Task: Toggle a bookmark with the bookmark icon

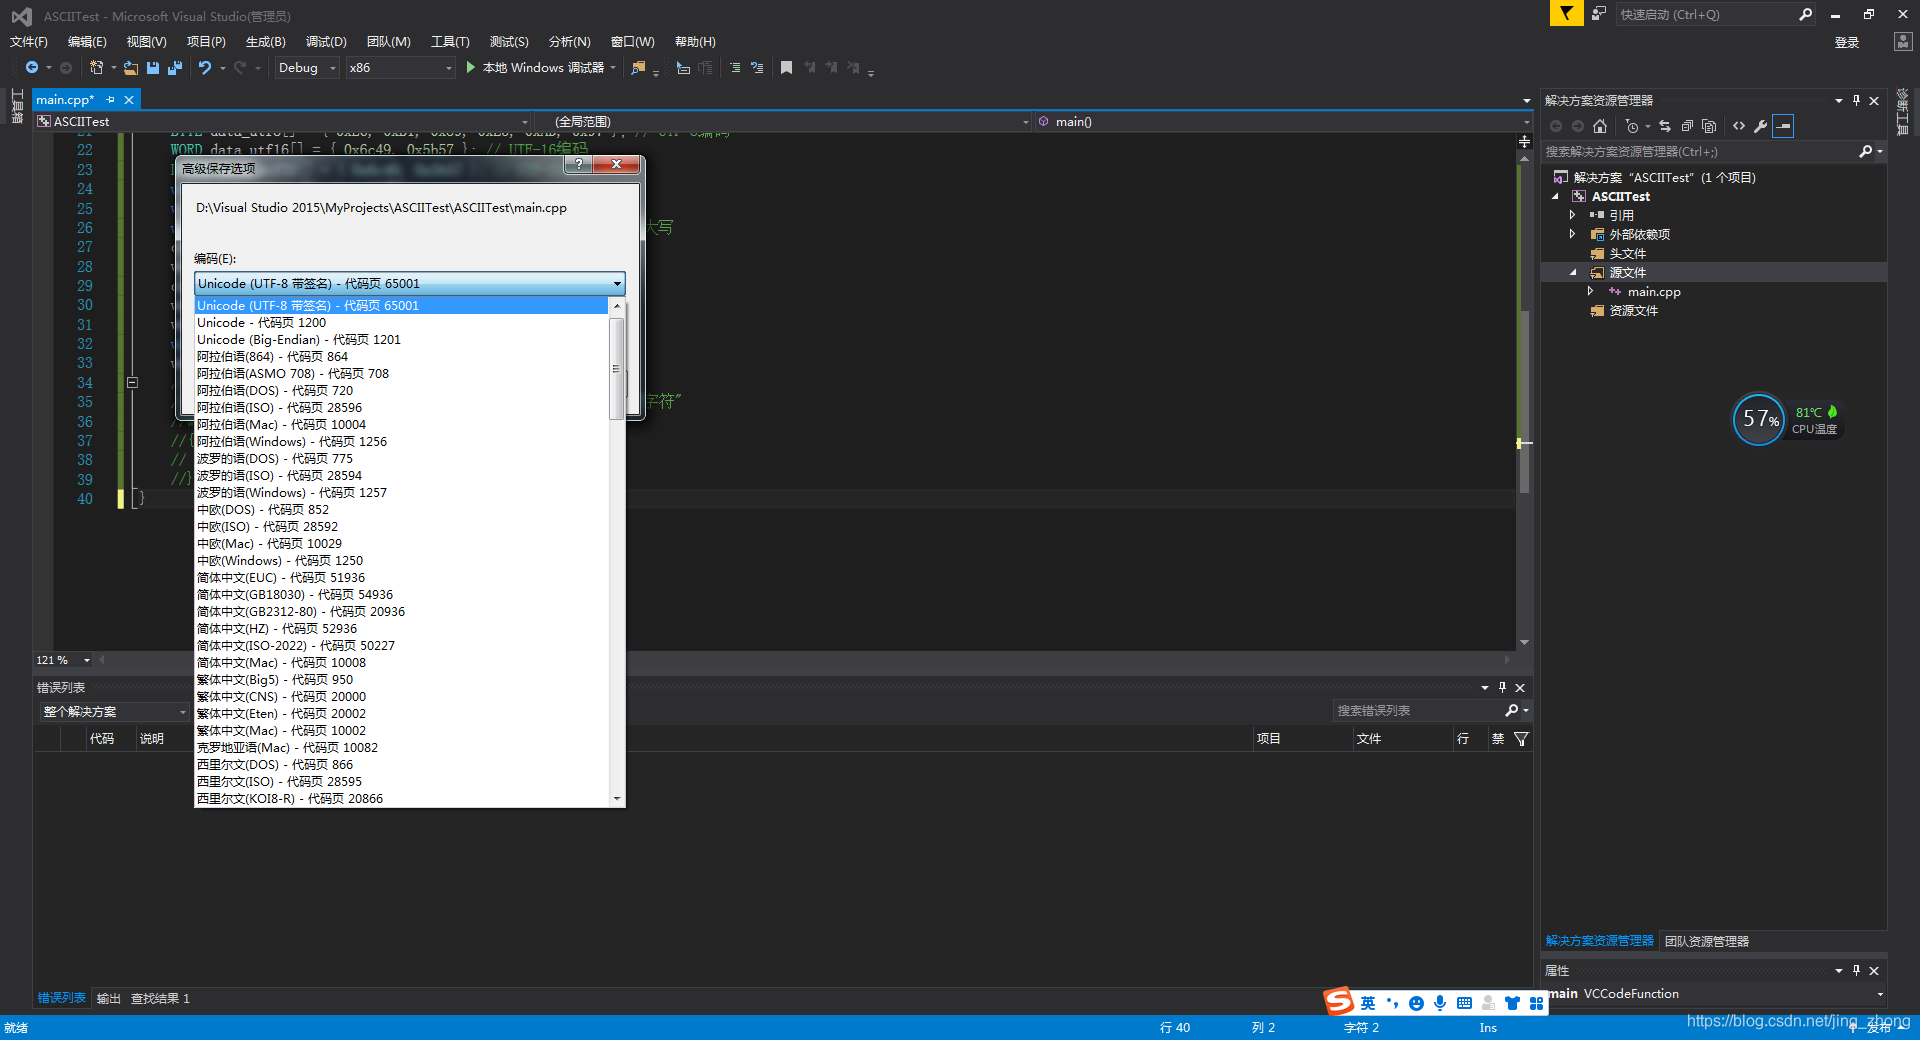Action: pyautogui.click(x=787, y=68)
